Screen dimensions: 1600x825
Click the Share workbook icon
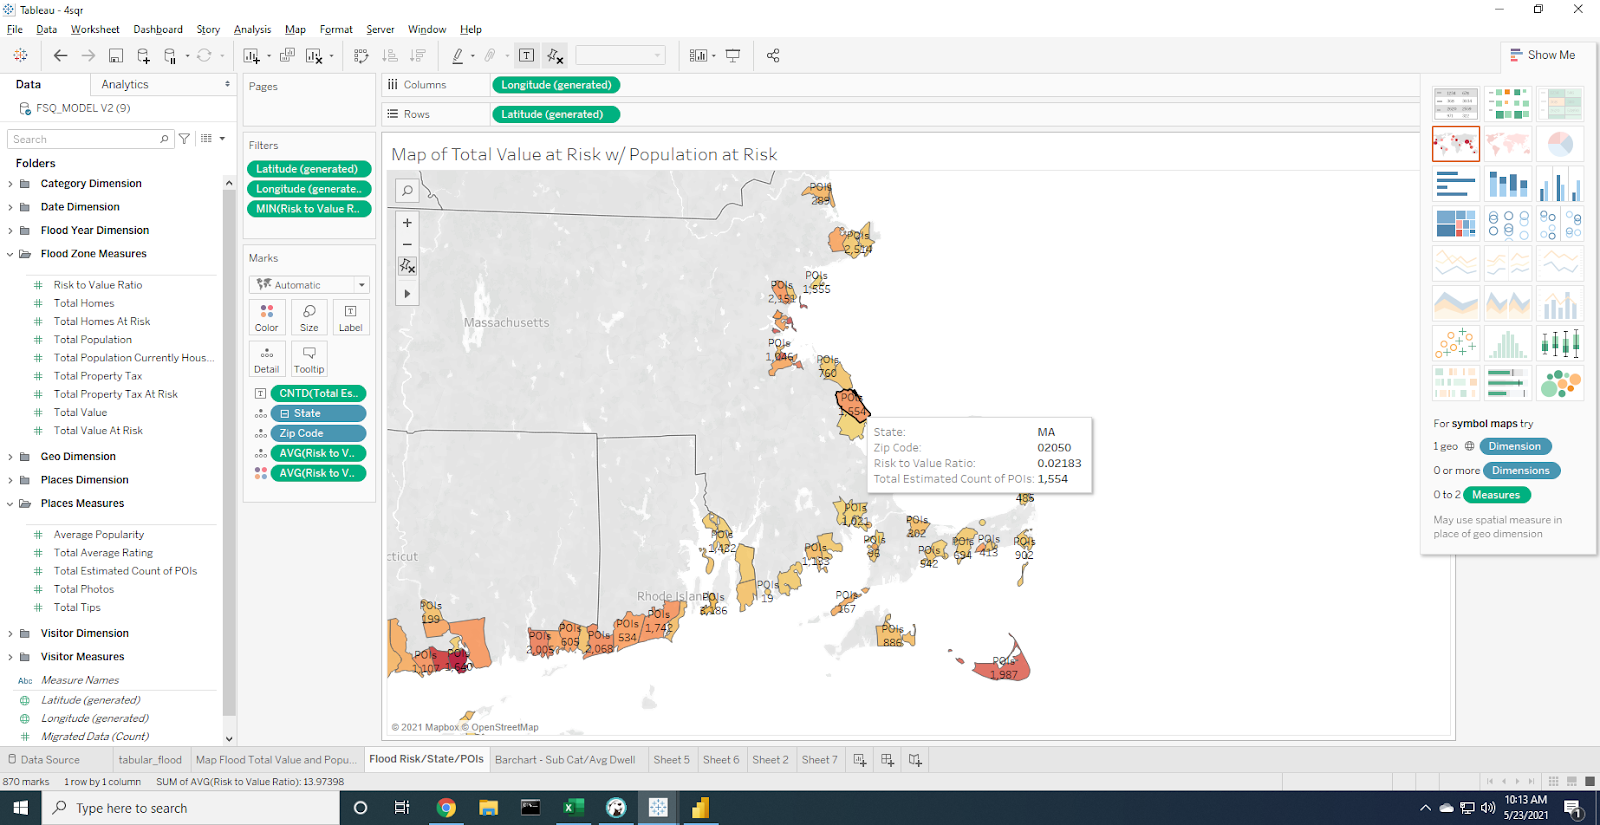coord(773,56)
